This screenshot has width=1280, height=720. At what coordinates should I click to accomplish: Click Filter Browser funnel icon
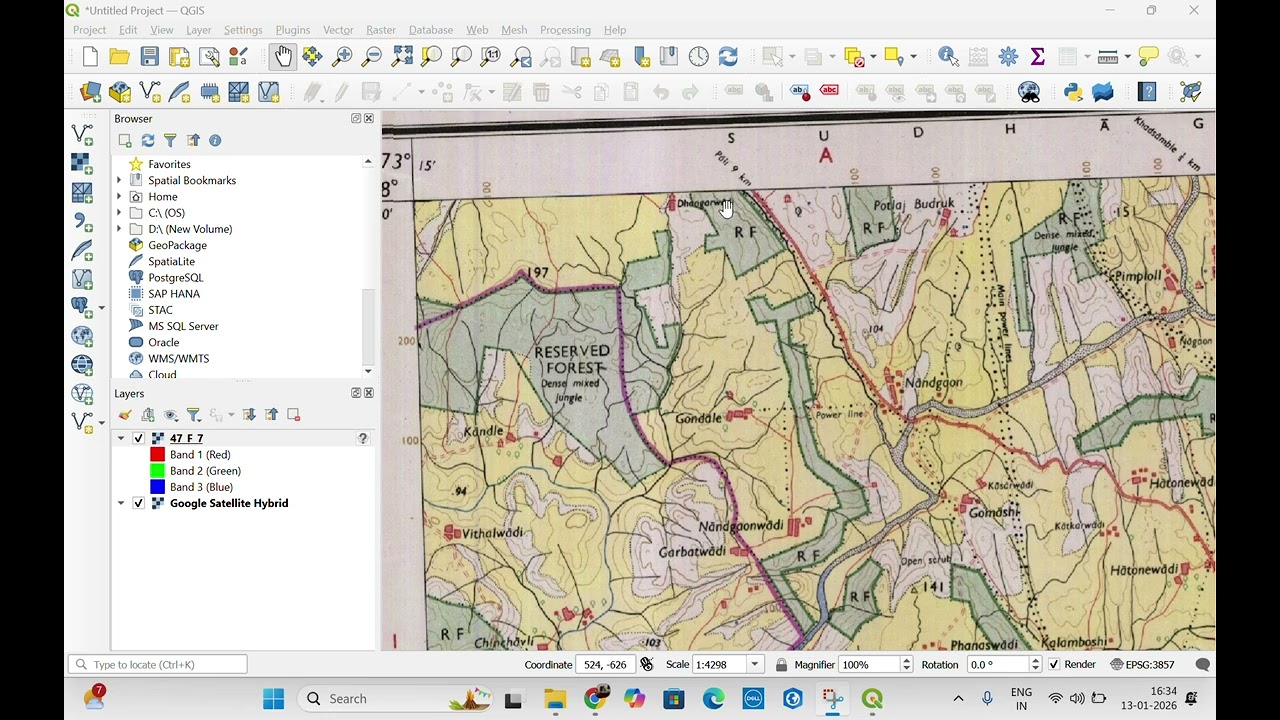tap(170, 141)
